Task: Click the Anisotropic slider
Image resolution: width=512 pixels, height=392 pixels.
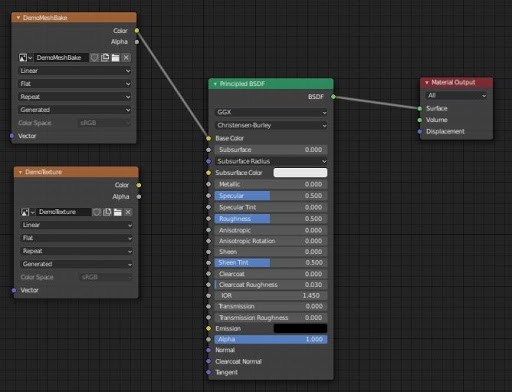Action: pyautogui.click(x=271, y=230)
